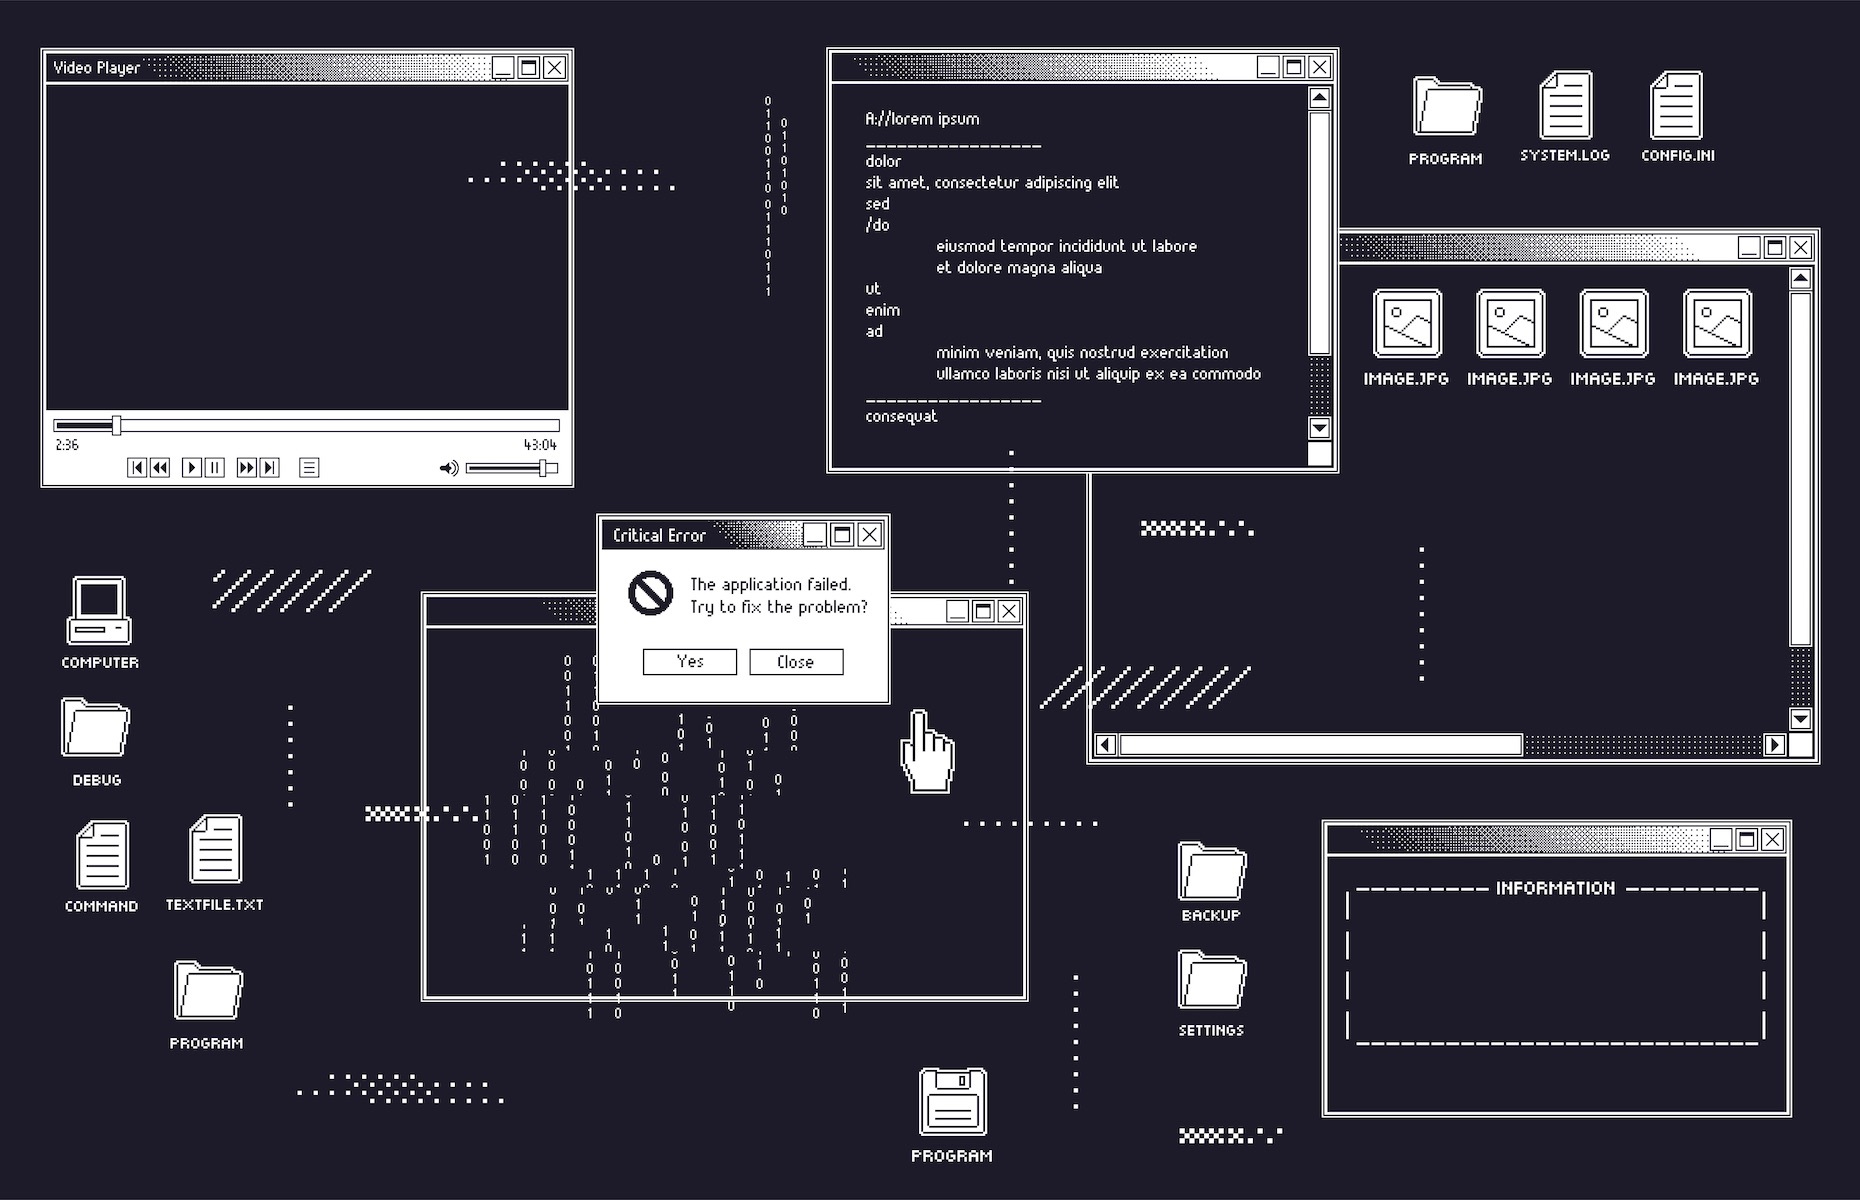Click the floppy disk PROGRAM icon
The image size is (1860, 1200).
(952, 1101)
